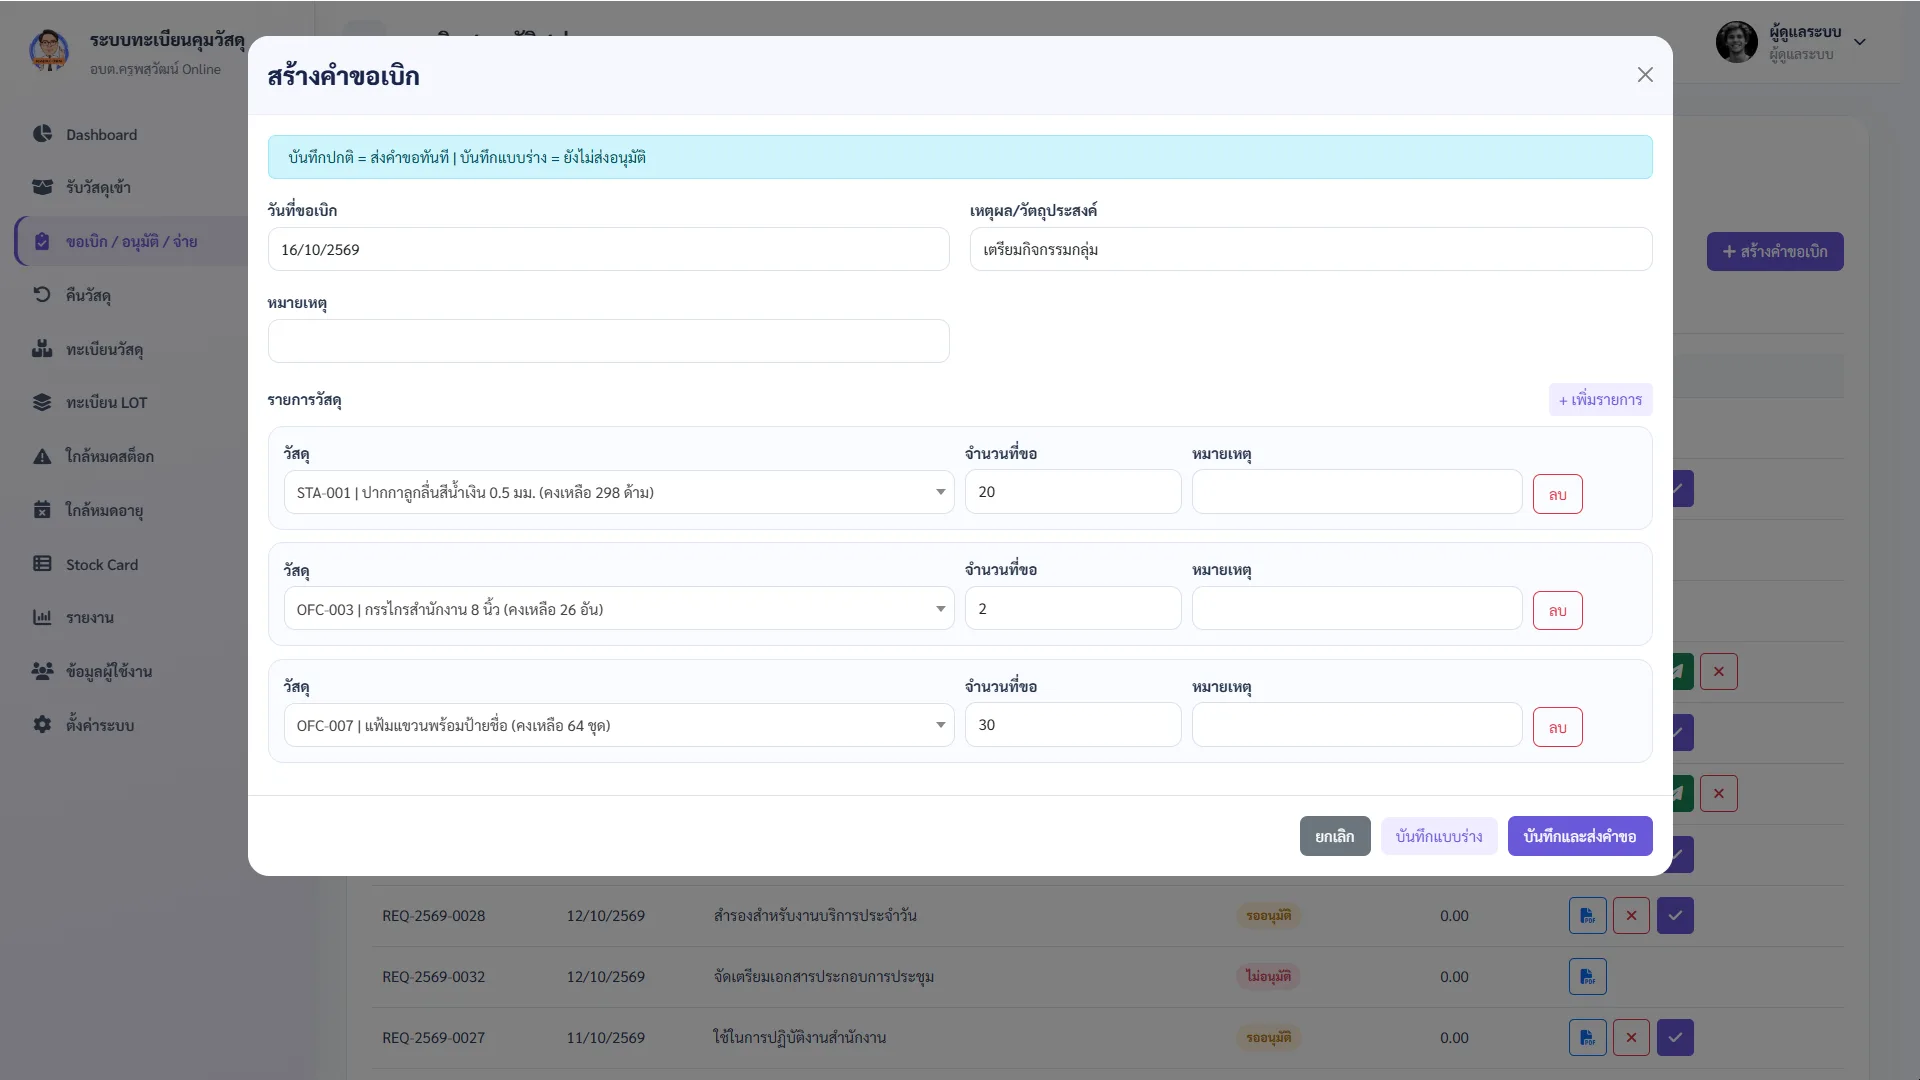Open Dashboard from the sidebar
Viewport: 1920px width, 1080px height.
pos(100,134)
